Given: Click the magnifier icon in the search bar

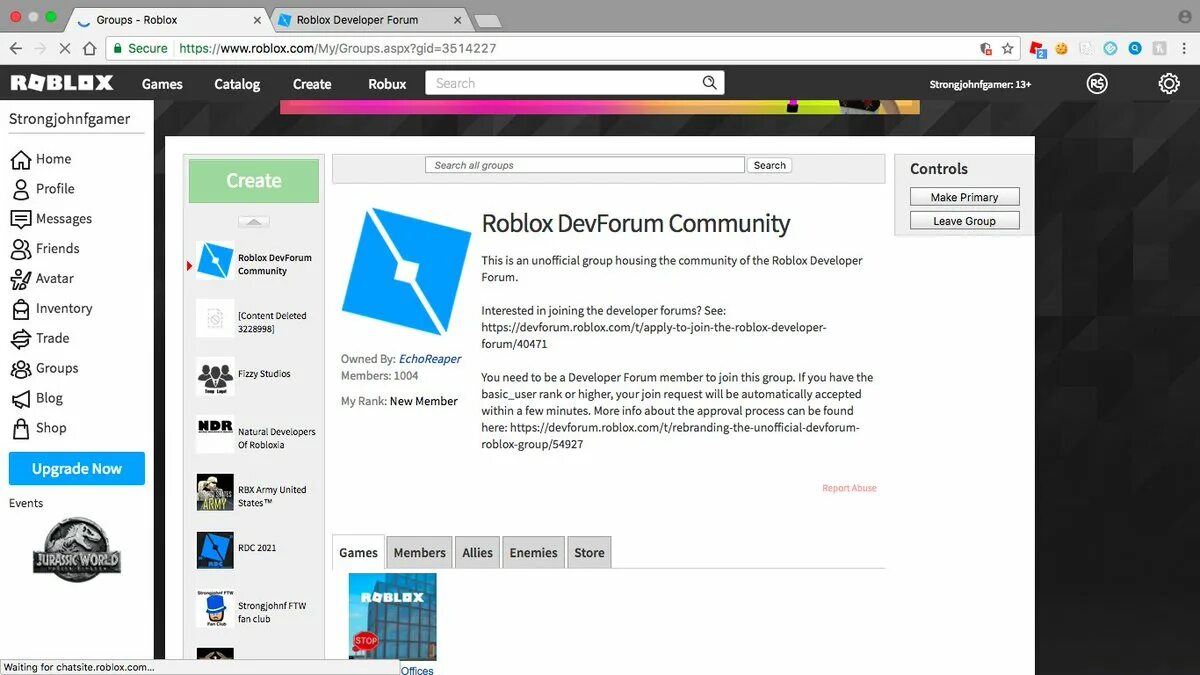Looking at the screenshot, I should [x=709, y=83].
